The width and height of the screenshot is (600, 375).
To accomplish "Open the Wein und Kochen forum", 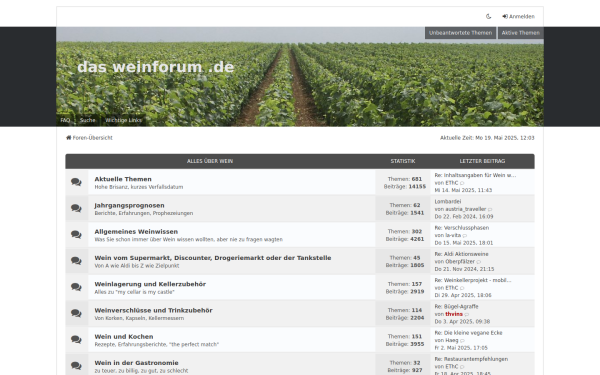I will 124,337.
